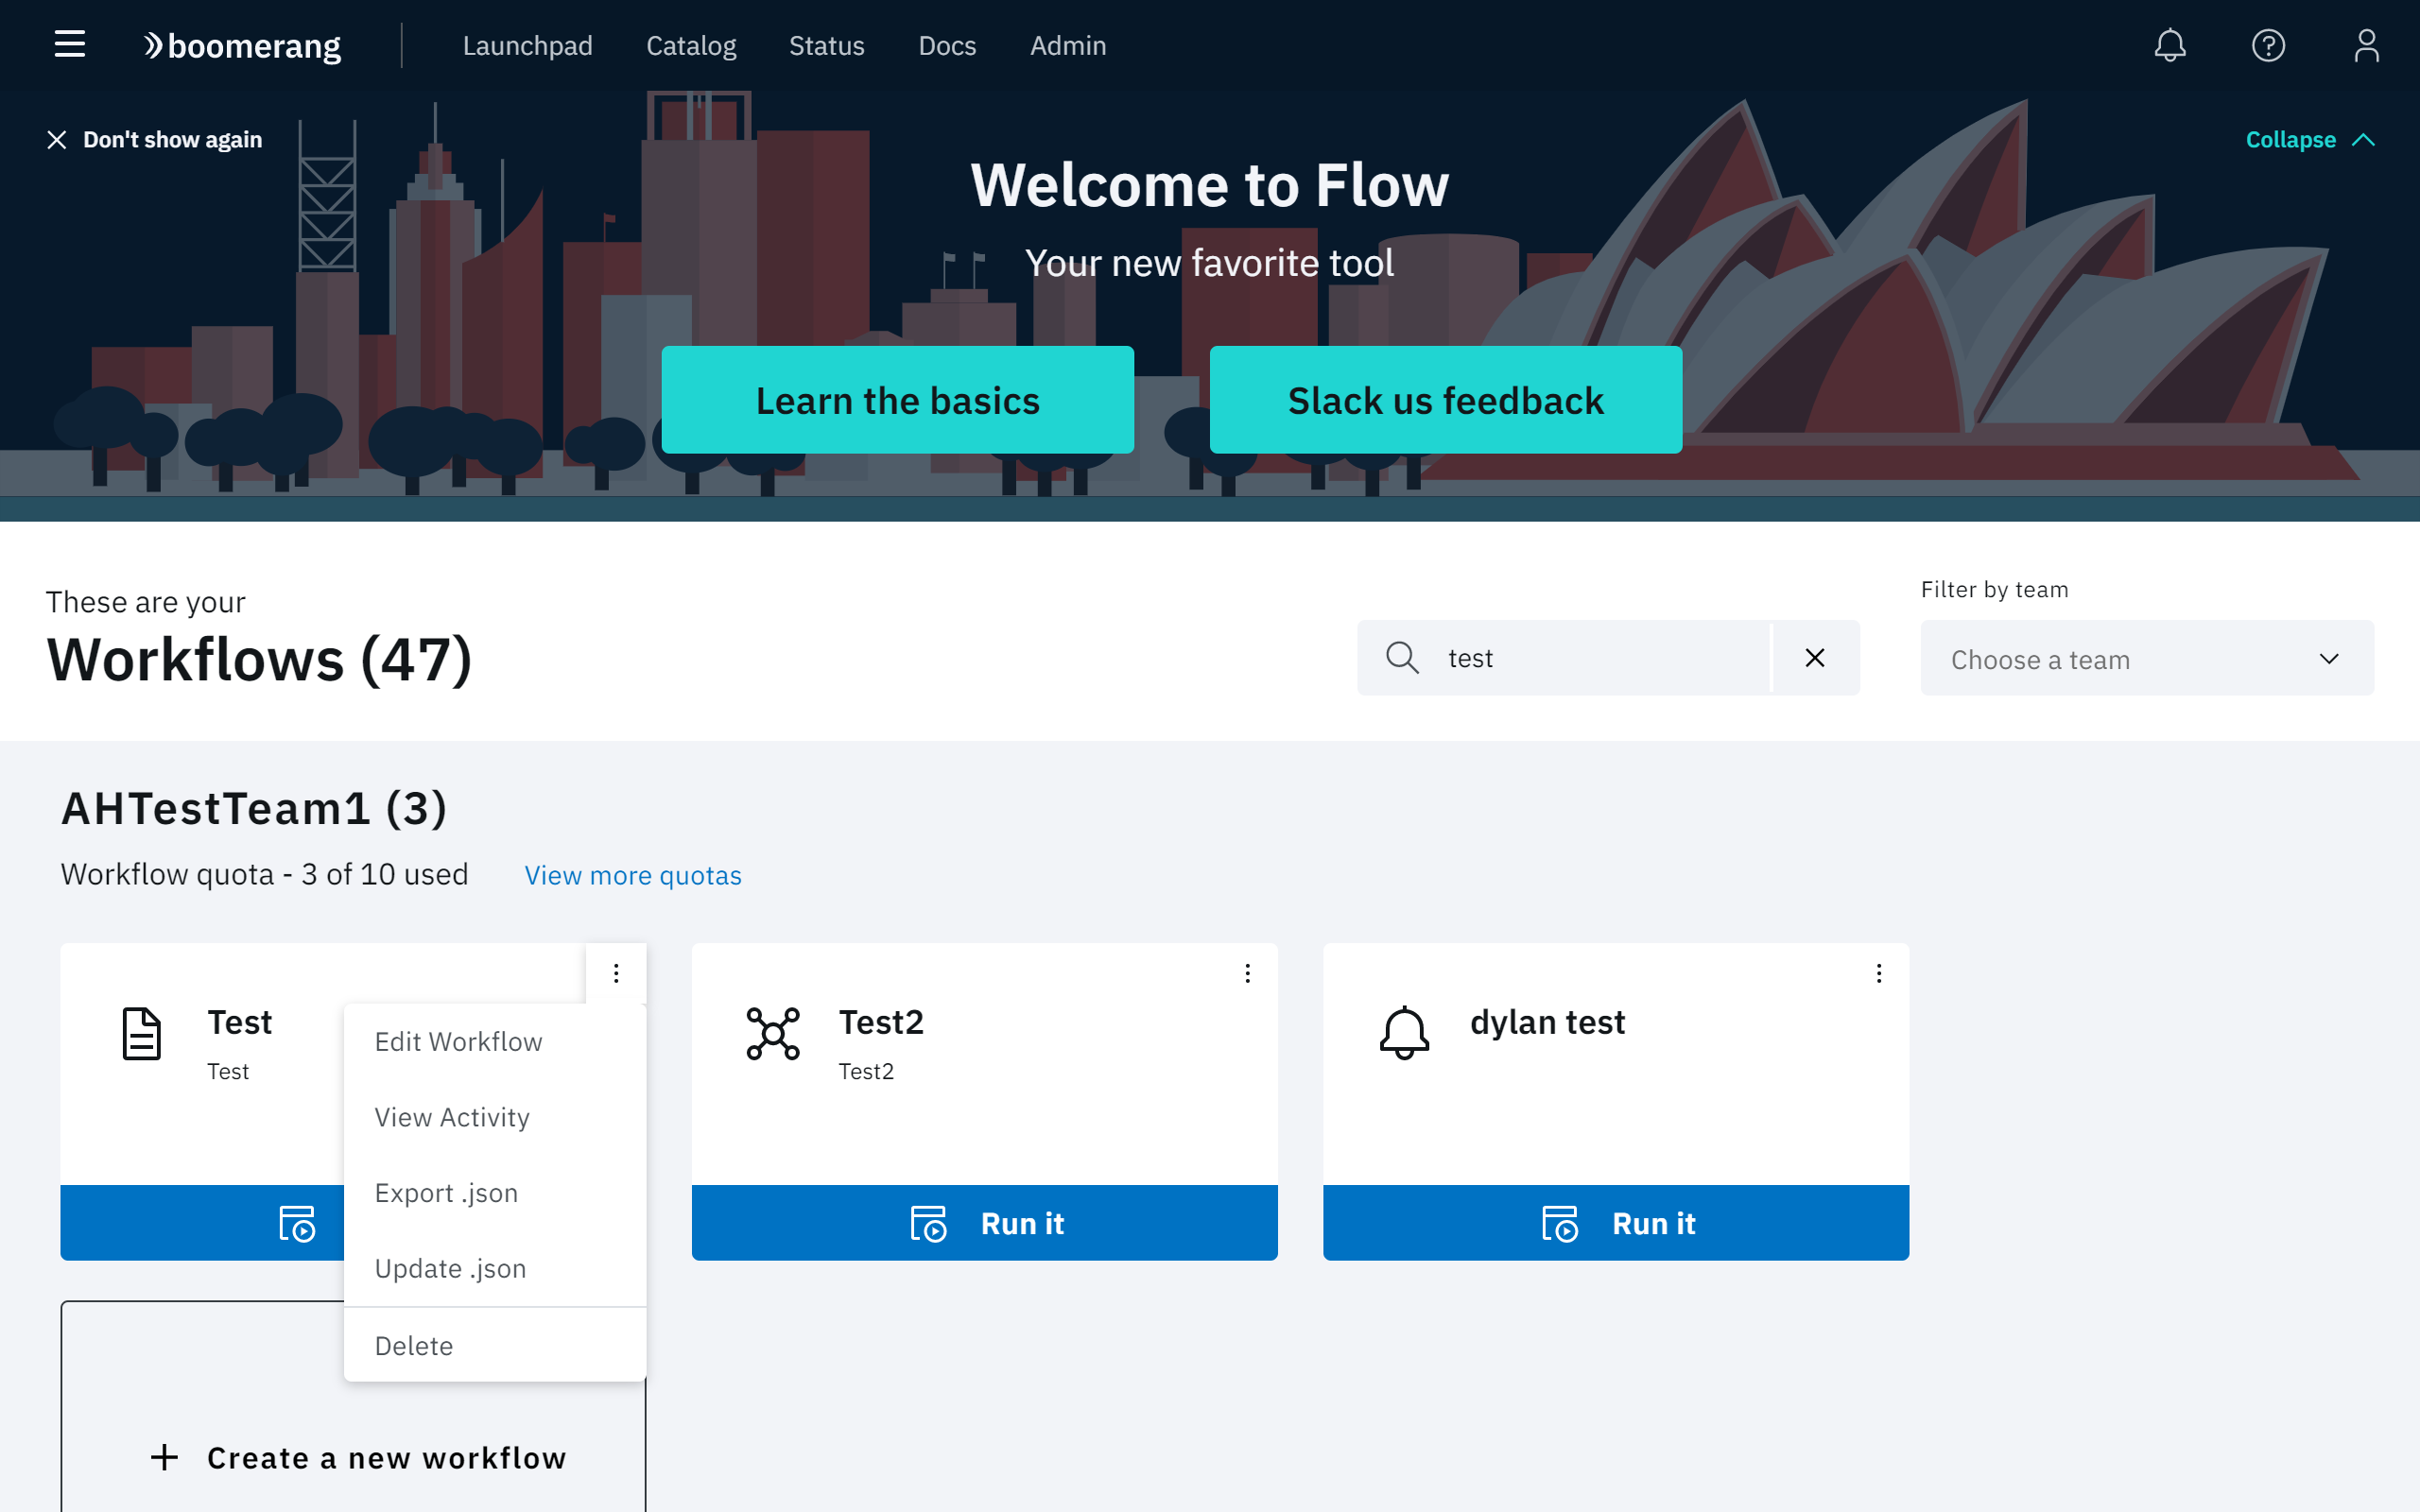2420x1512 pixels.
Task: Click the boomerang logo
Action: (x=242, y=46)
